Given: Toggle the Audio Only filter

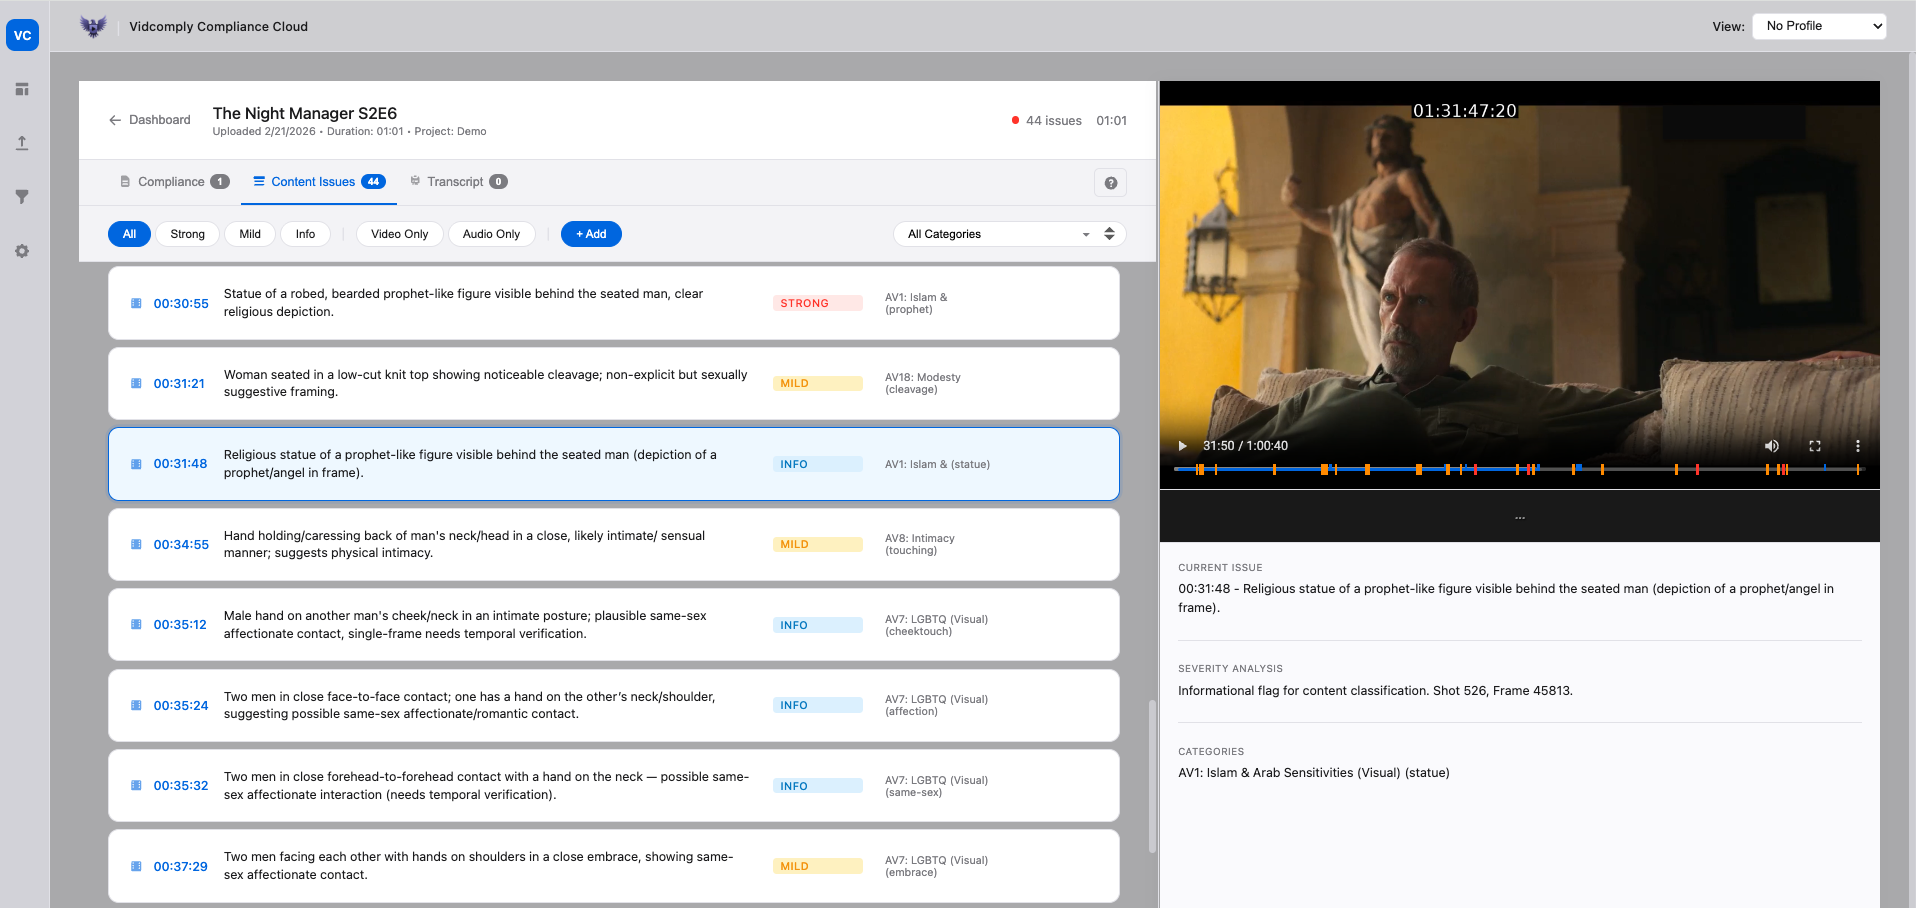Looking at the screenshot, I should click(492, 234).
